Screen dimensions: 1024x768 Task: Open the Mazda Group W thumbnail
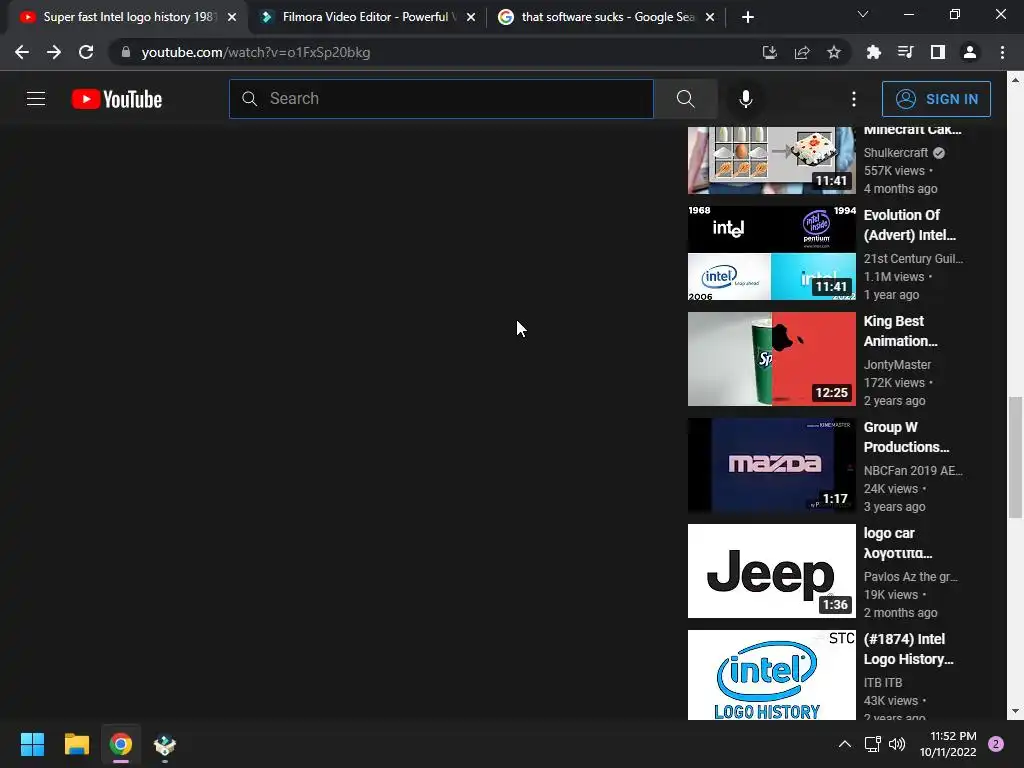pyautogui.click(x=771, y=465)
